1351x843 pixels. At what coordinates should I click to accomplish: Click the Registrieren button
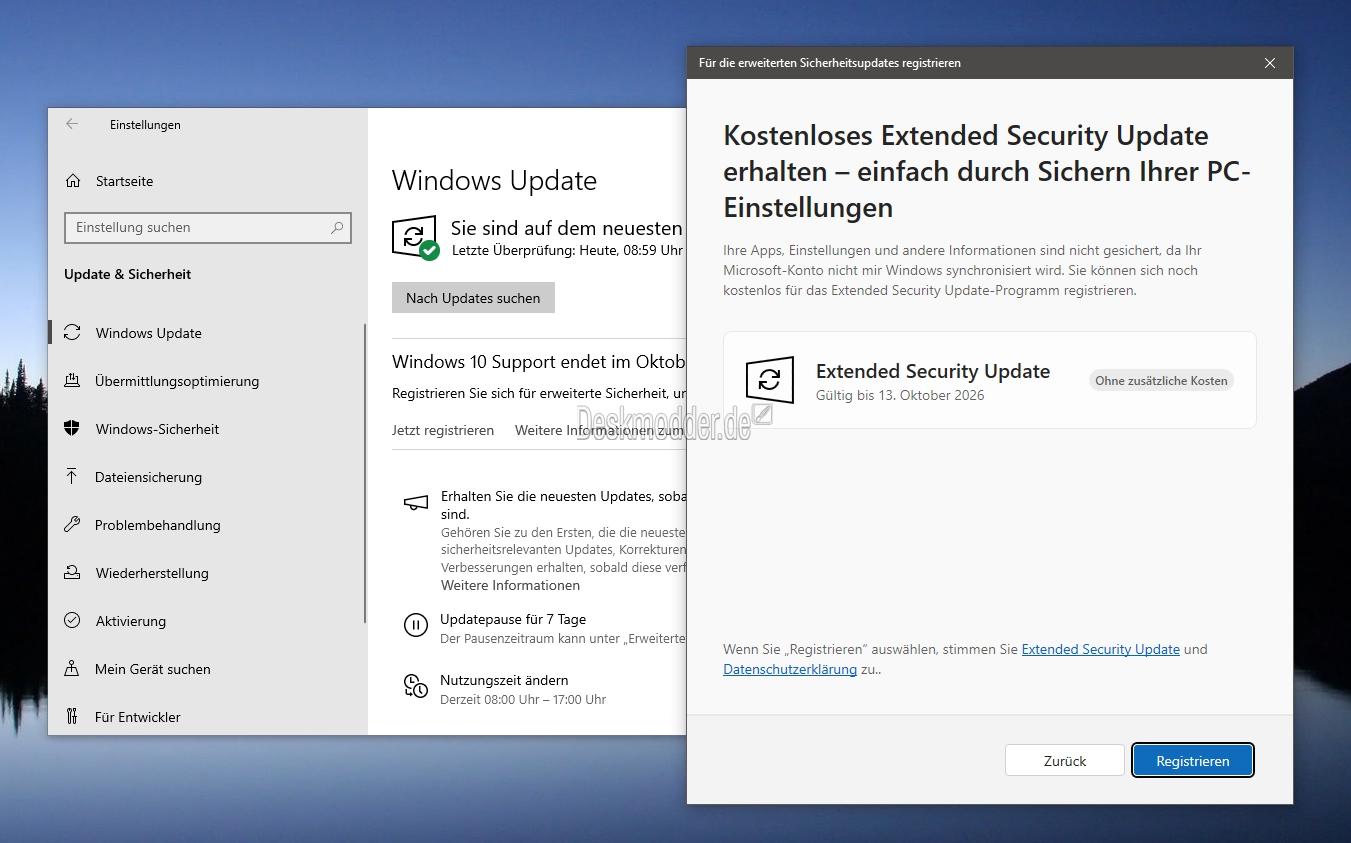point(1193,761)
